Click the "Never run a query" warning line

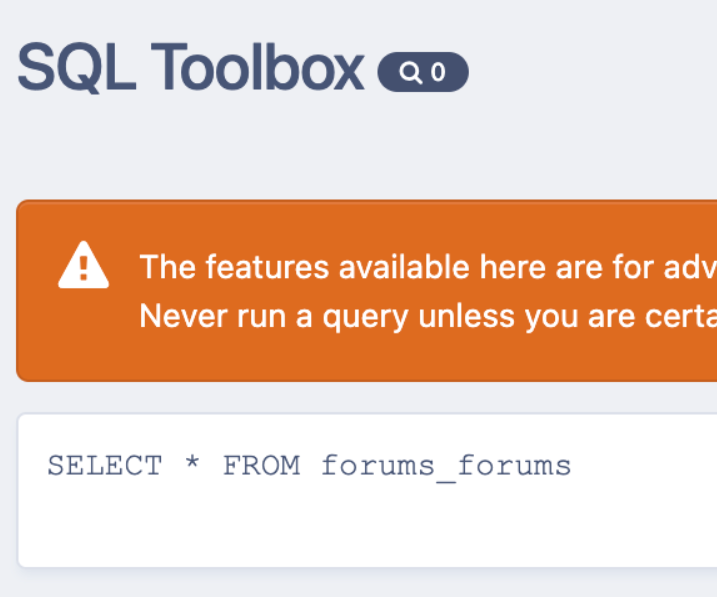(x=428, y=316)
